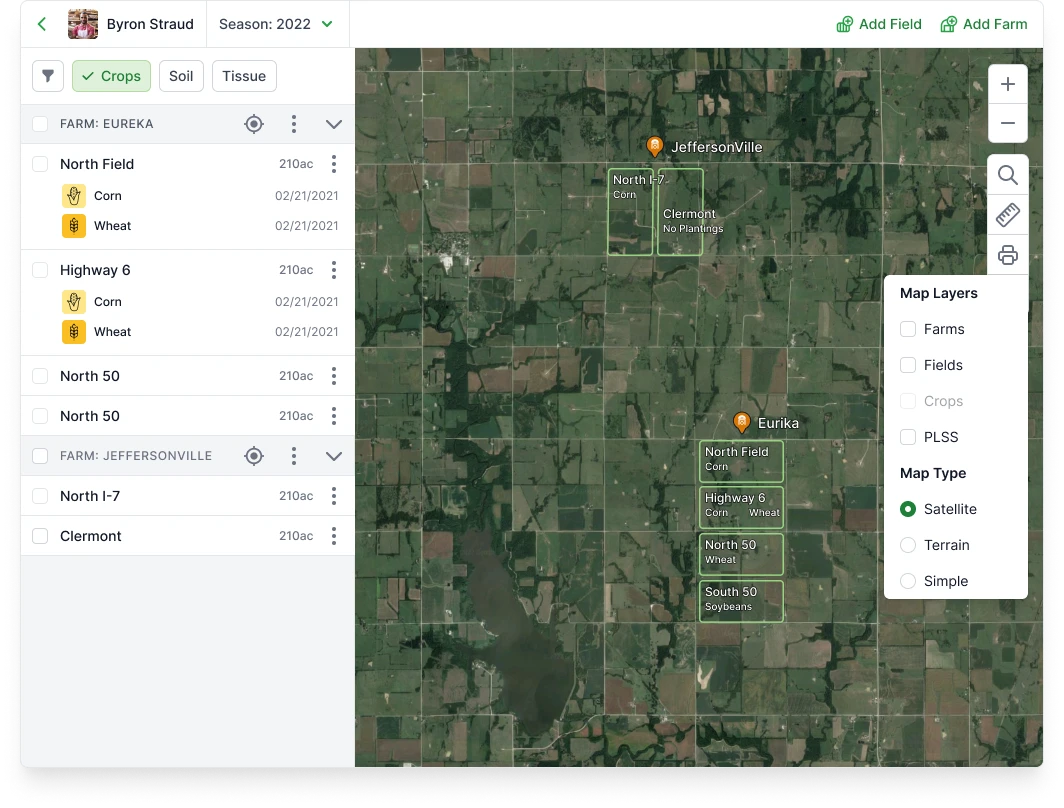The width and height of the screenshot is (1064, 808).
Task: Zoom in the map with plus button
Action: click(x=1008, y=84)
